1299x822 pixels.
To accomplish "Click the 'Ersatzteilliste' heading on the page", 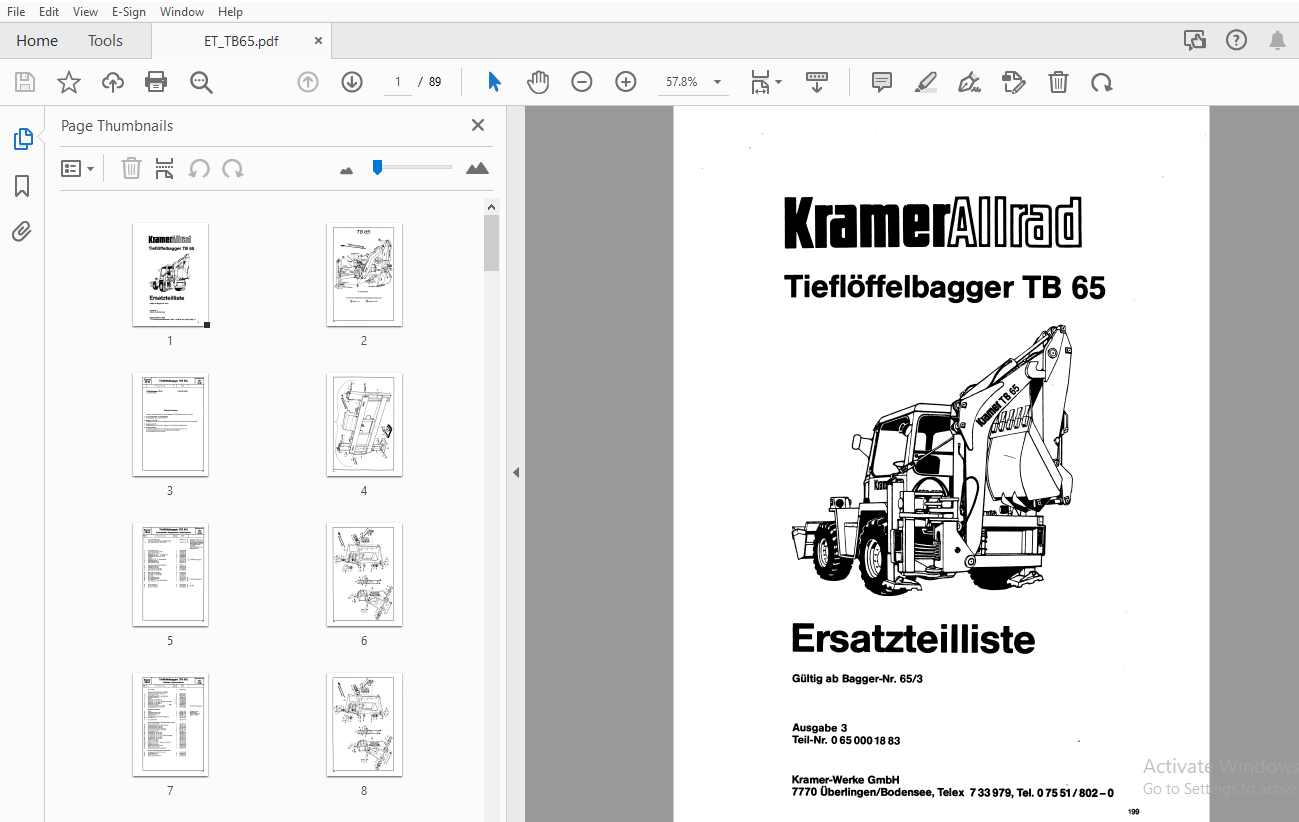I will point(913,640).
